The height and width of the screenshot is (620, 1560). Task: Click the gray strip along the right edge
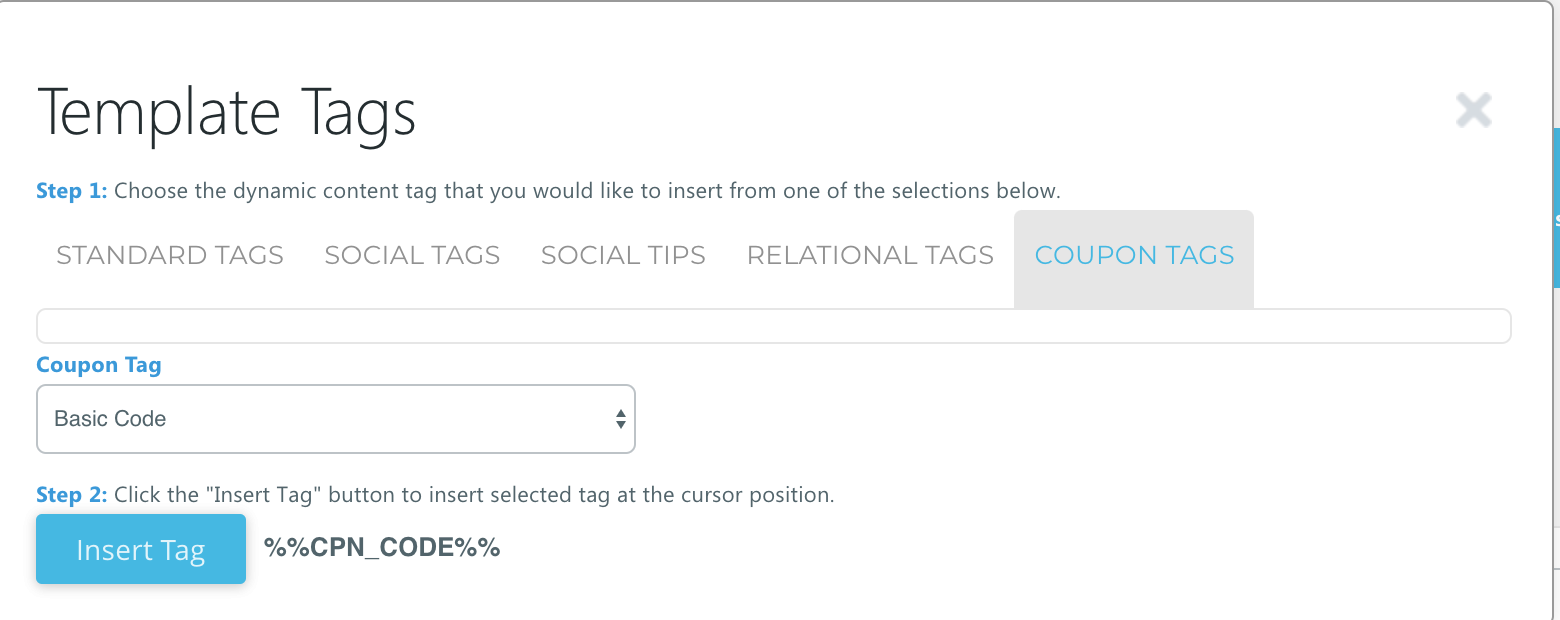(1555, 450)
